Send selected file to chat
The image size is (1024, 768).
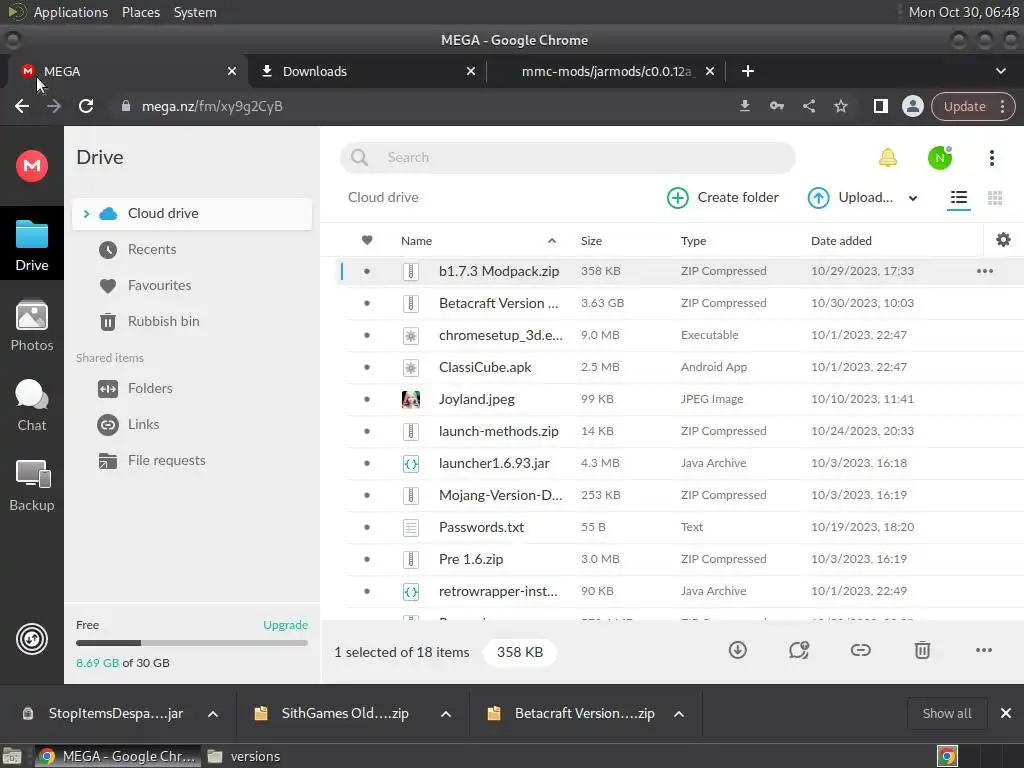coord(799,650)
